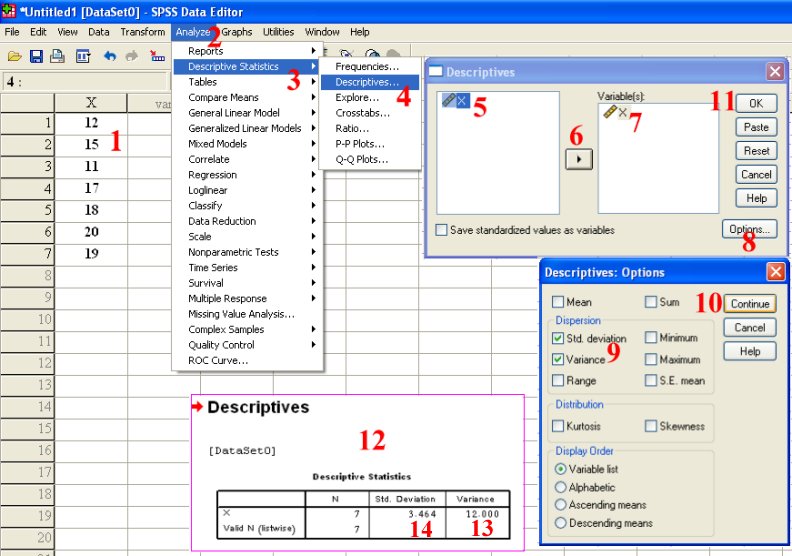792x556 pixels.
Task: Click the Dialog Recall toolbar icon
Action: 83,56
